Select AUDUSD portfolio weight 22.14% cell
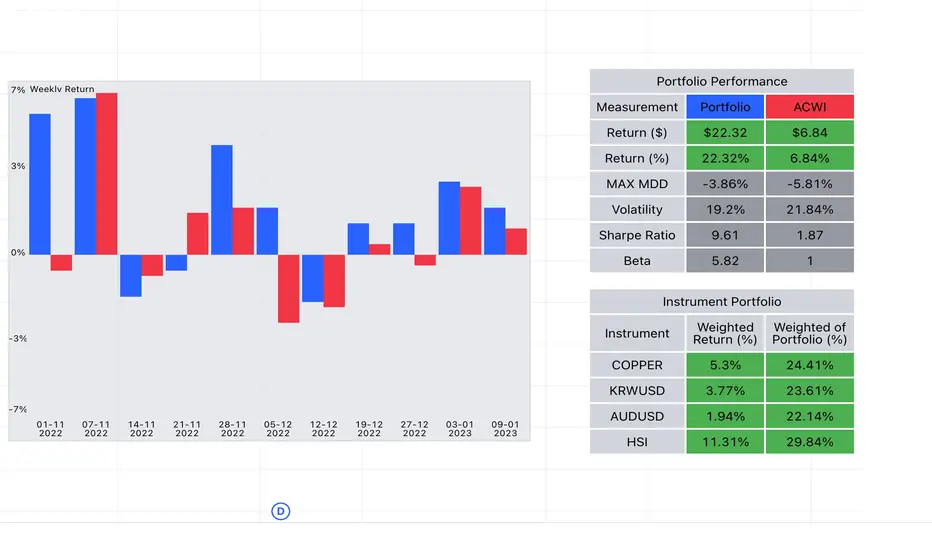The height and width of the screenshot is (550, 932). click(810, 416)
